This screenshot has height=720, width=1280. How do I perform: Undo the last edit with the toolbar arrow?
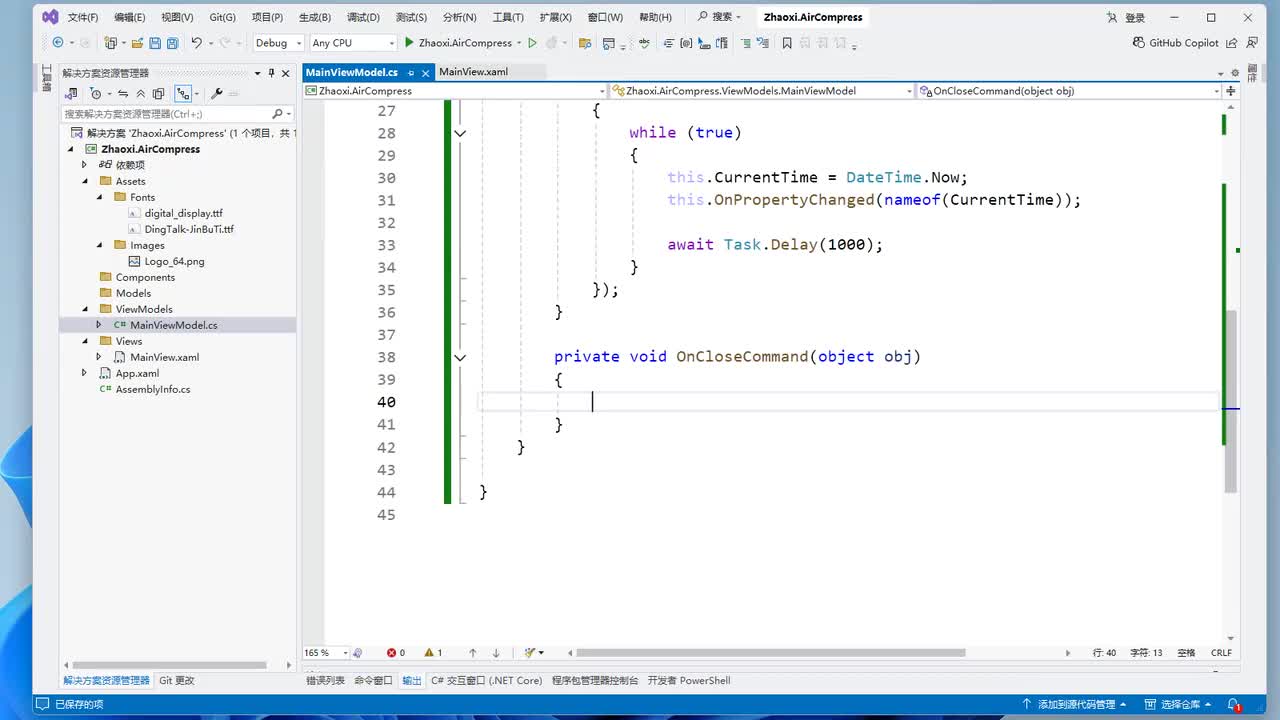click(196, 43)
